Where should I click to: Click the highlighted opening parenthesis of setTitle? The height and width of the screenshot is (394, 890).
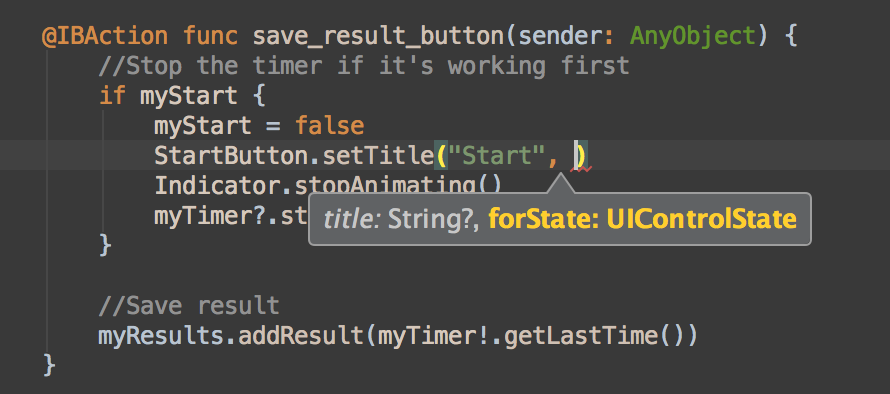coord(441,156)
